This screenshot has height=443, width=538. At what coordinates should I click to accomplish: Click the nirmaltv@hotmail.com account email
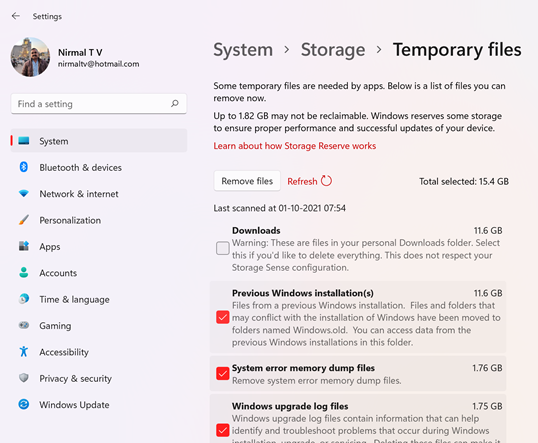[x=98, y=64]
